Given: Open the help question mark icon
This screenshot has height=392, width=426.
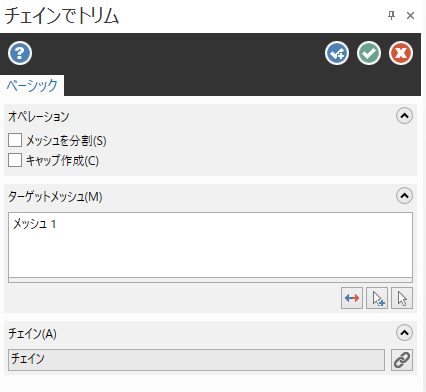Looking at the screenshot, I should tap(20, 53).
